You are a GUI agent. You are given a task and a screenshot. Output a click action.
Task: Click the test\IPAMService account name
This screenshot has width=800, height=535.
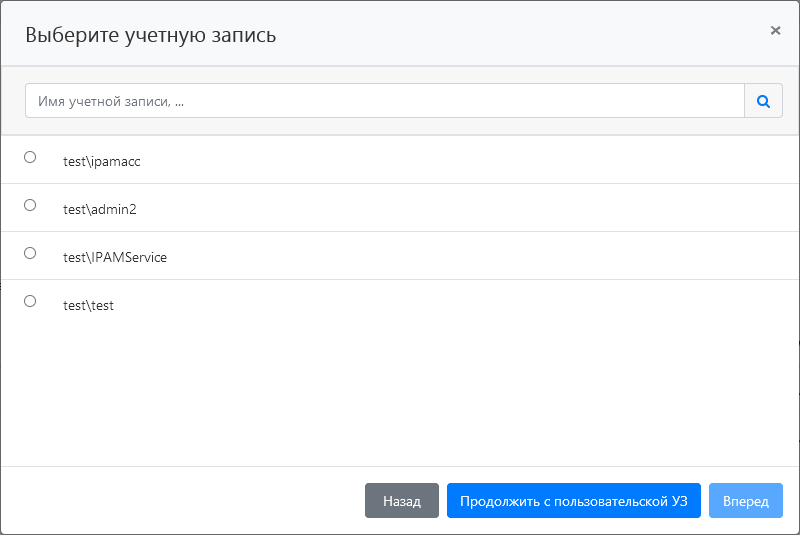click(x=115, y=257)
